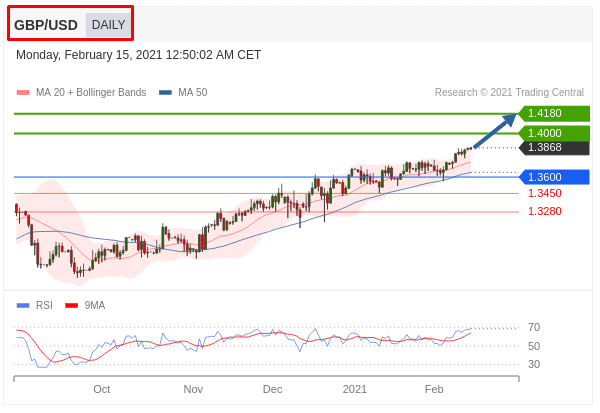Click the 2021 label on the time axis
This screenshot has width=600, height=413.
pyautogui.click(x=355, y=389)
